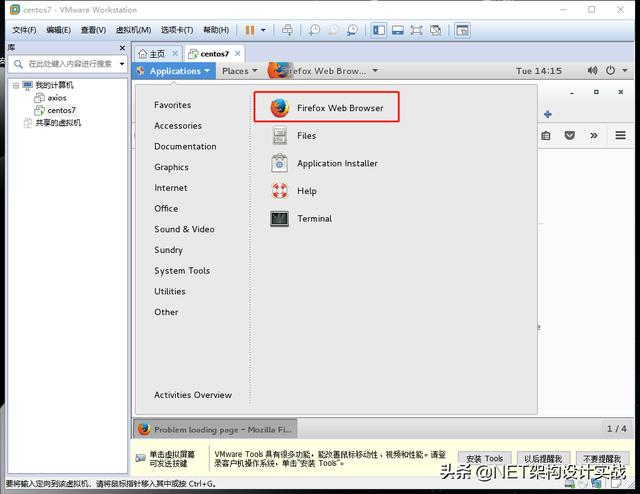640x494 pixels.
Task: Click the Applications menu button
Action: pos(174,71)
